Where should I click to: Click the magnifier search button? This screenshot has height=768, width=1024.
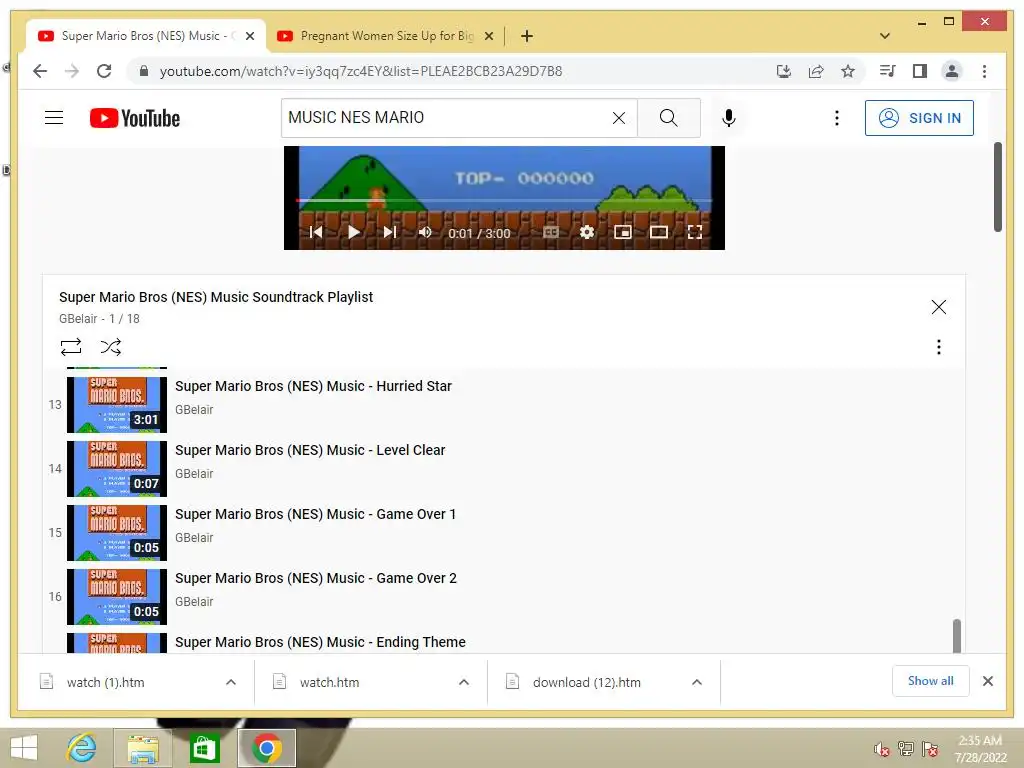(668, 118)
